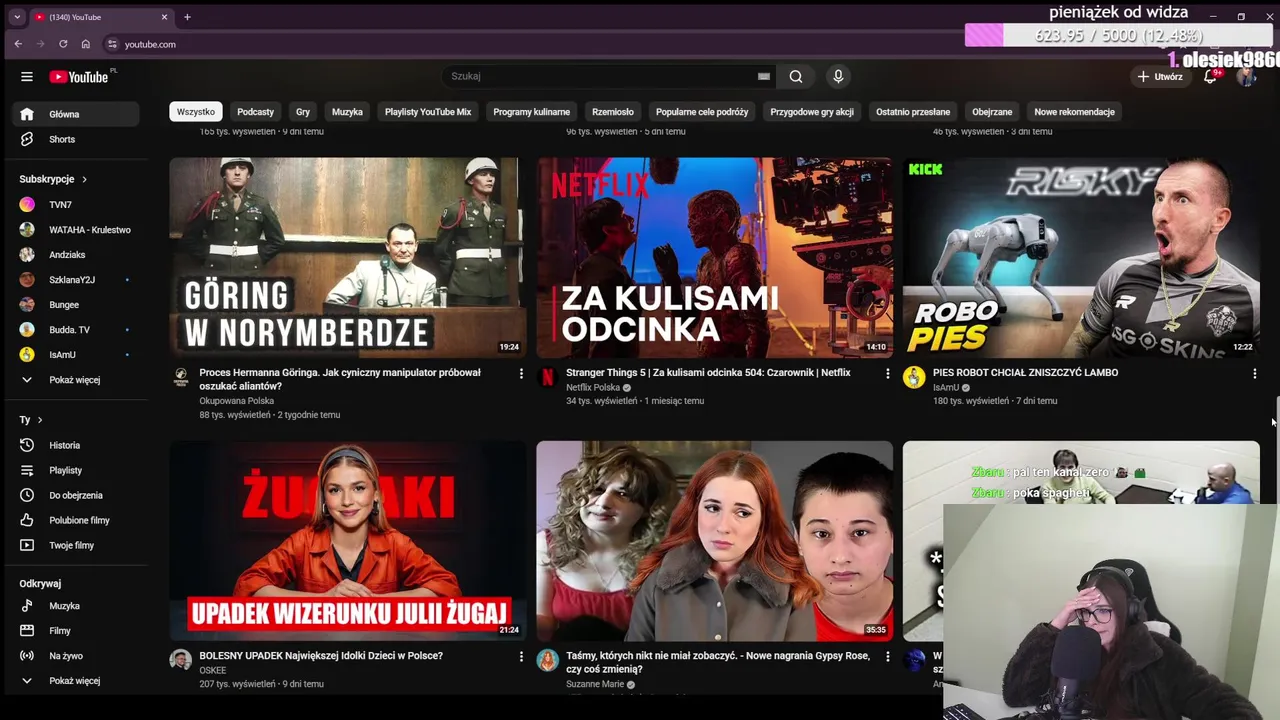
Task: Open Andziaks subscription channel
Action: [75, 255]
